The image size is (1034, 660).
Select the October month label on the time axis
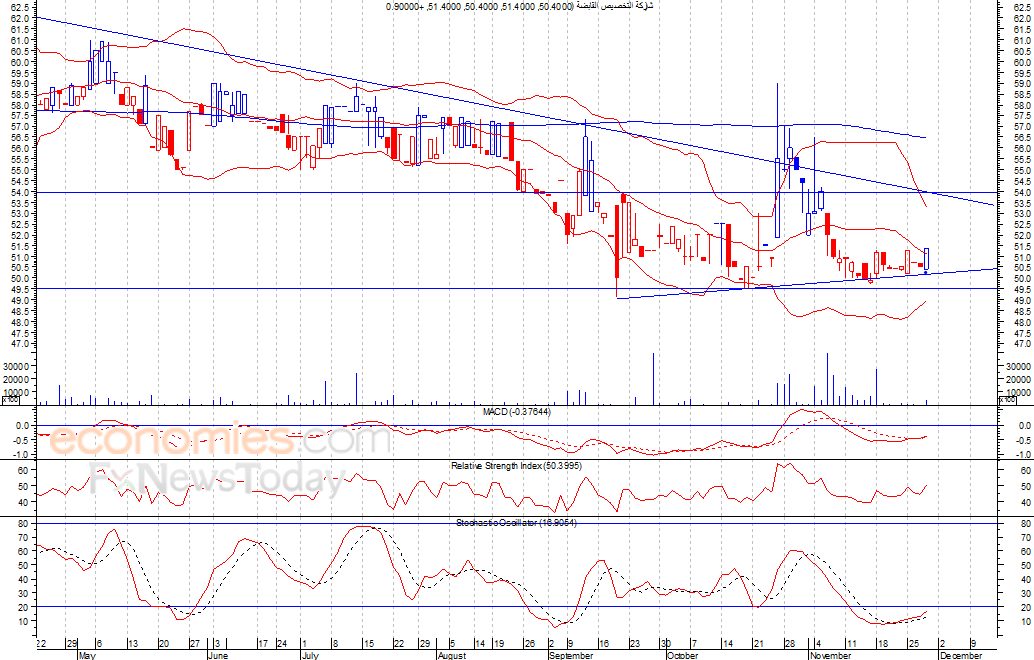click(682, 655)
